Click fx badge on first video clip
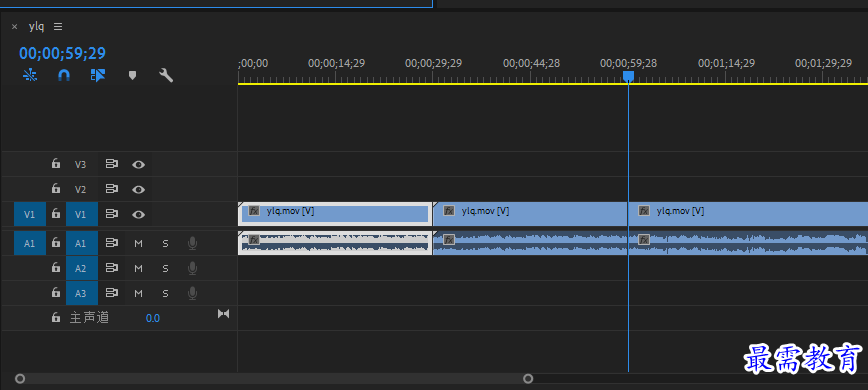The height and width of the screenshot is (390, 868). click(x=254, y=211)
